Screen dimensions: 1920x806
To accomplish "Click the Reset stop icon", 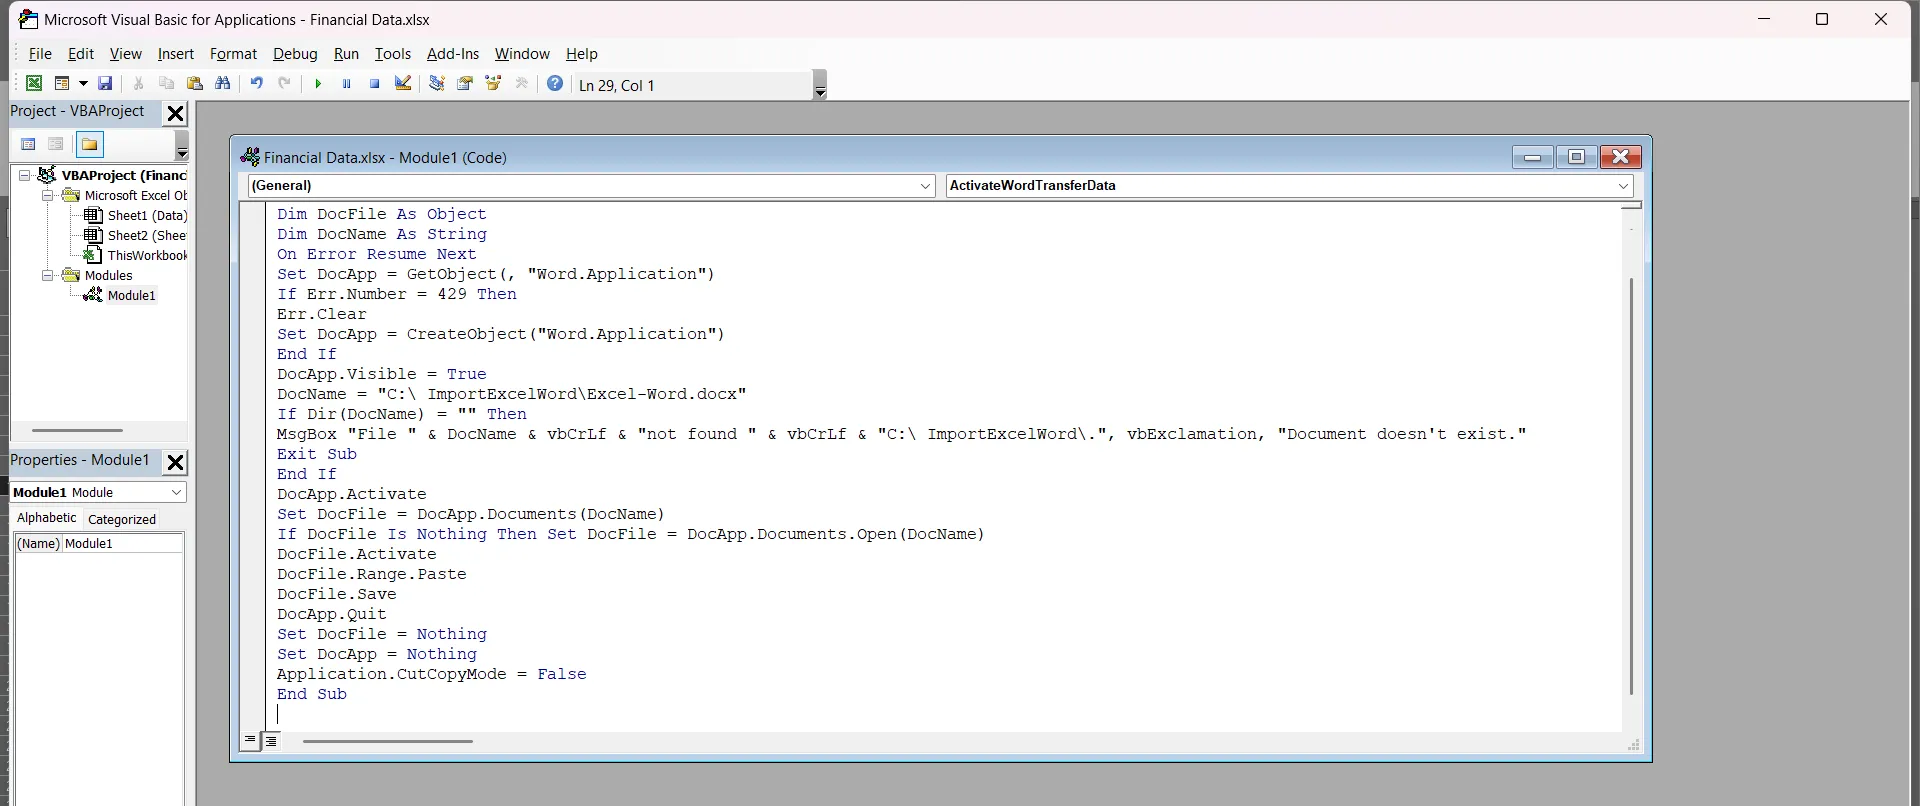I will (374, 84).
